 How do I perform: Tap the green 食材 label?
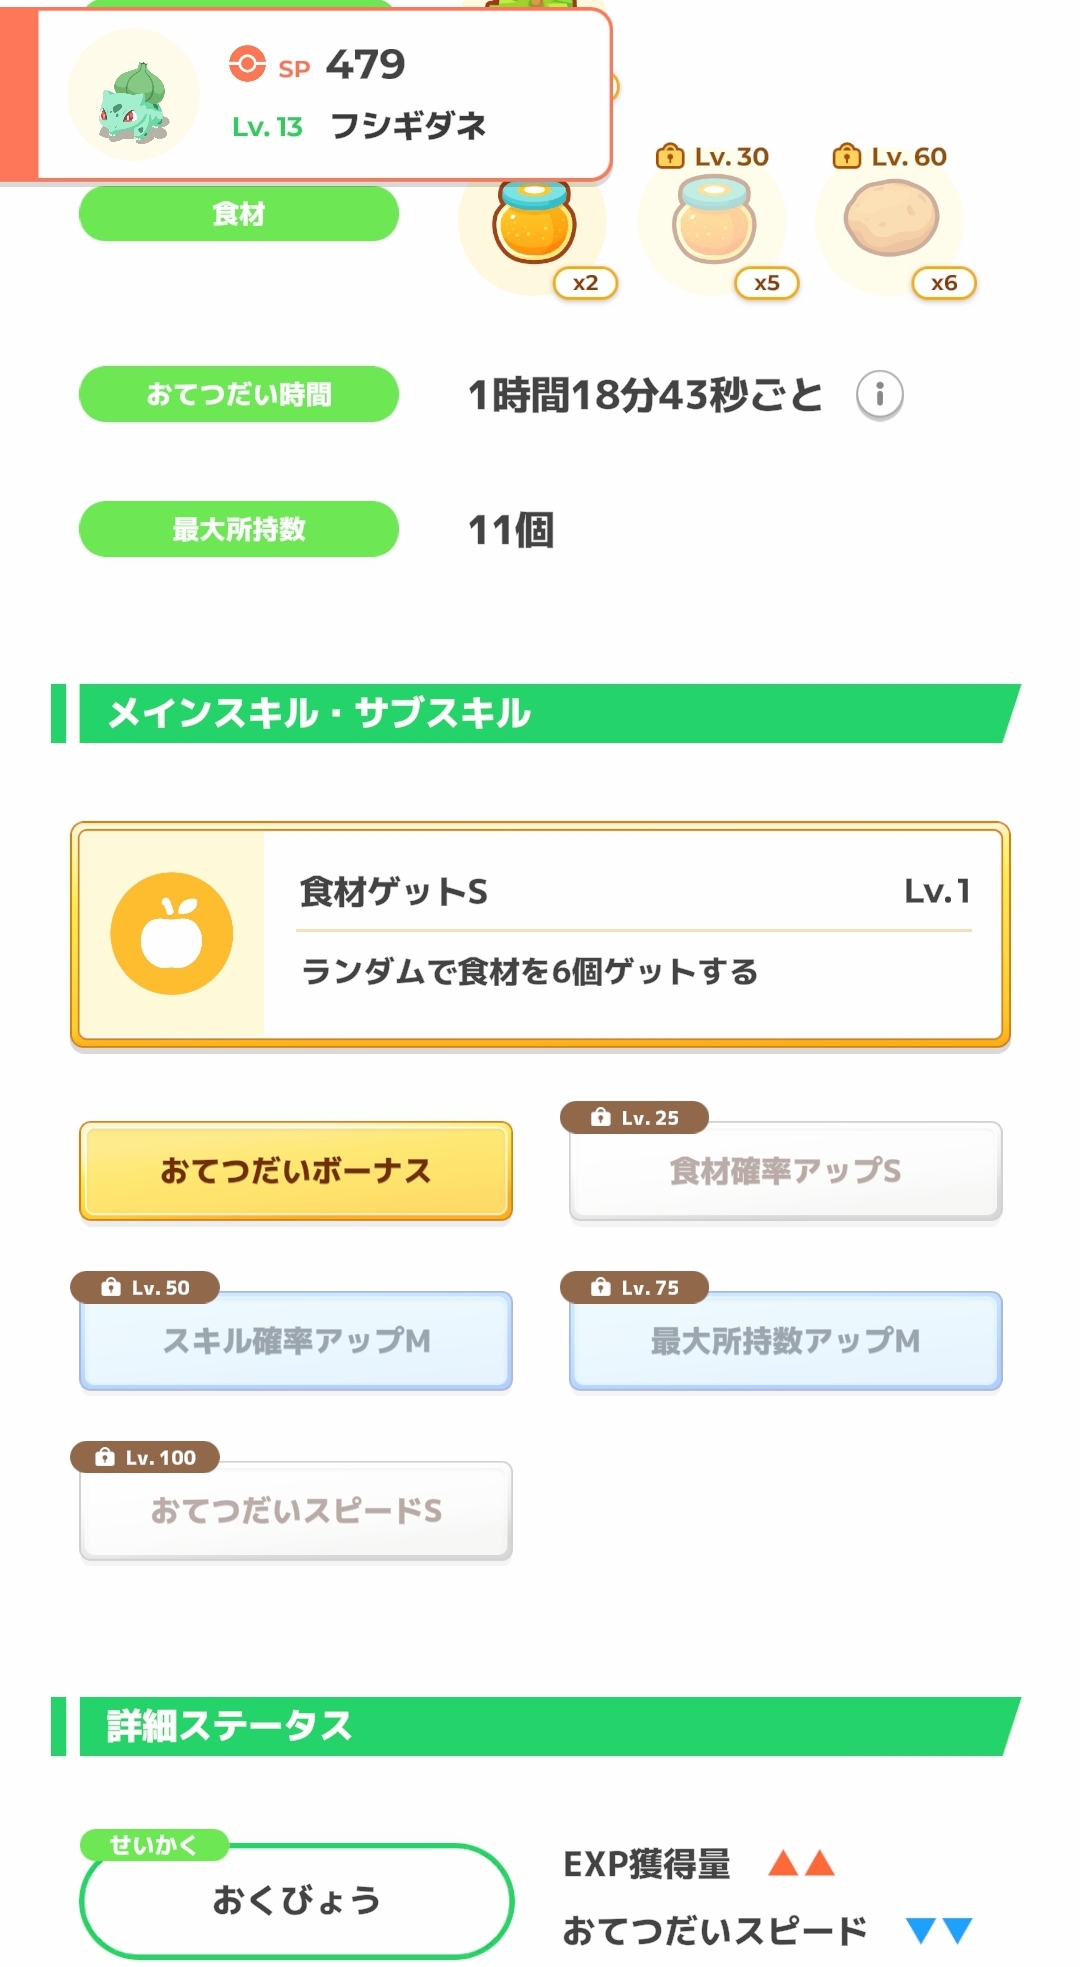(x=238, y=214)
